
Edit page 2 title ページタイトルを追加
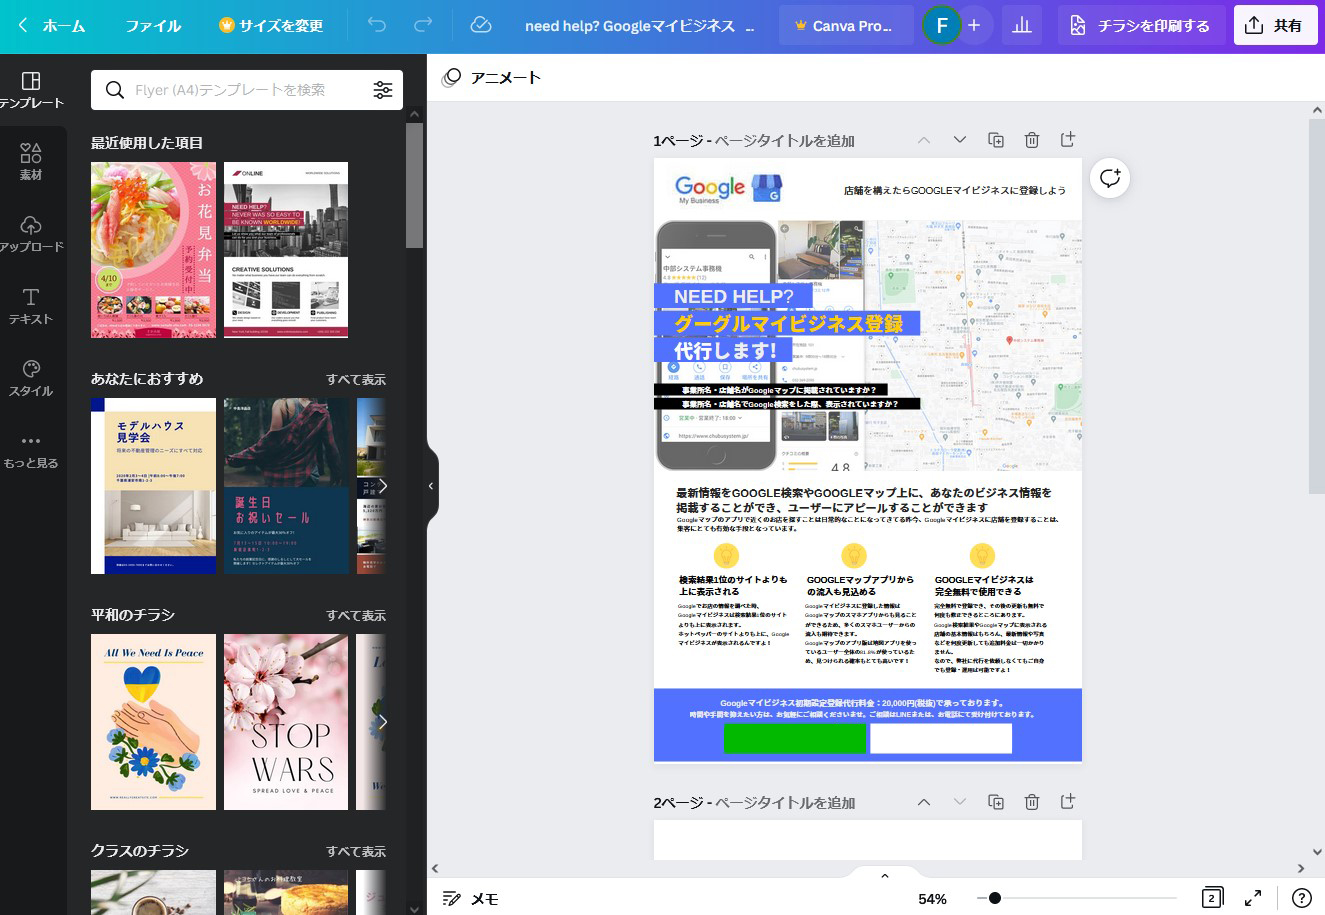pyautogui.click(x=784, y=803)
